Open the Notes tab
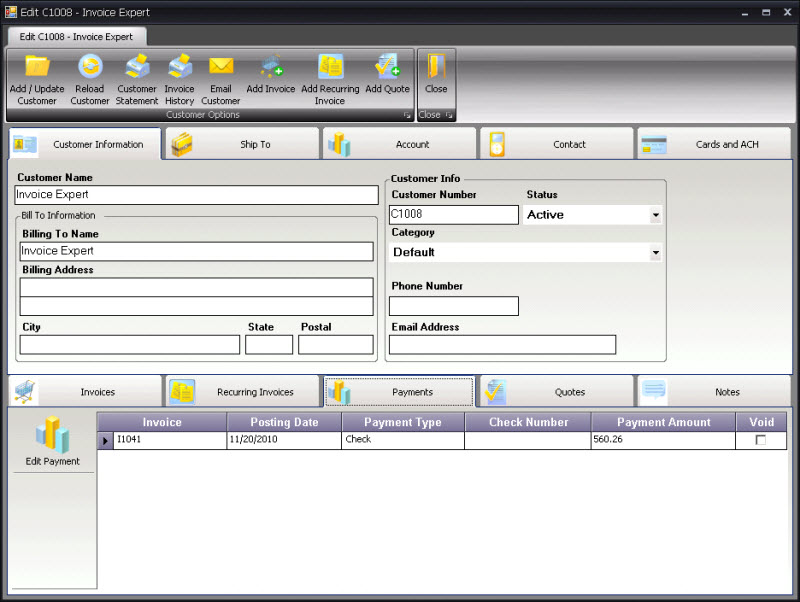Image resolution: width=800 pixels, height=602 pixels. (714, 392)
